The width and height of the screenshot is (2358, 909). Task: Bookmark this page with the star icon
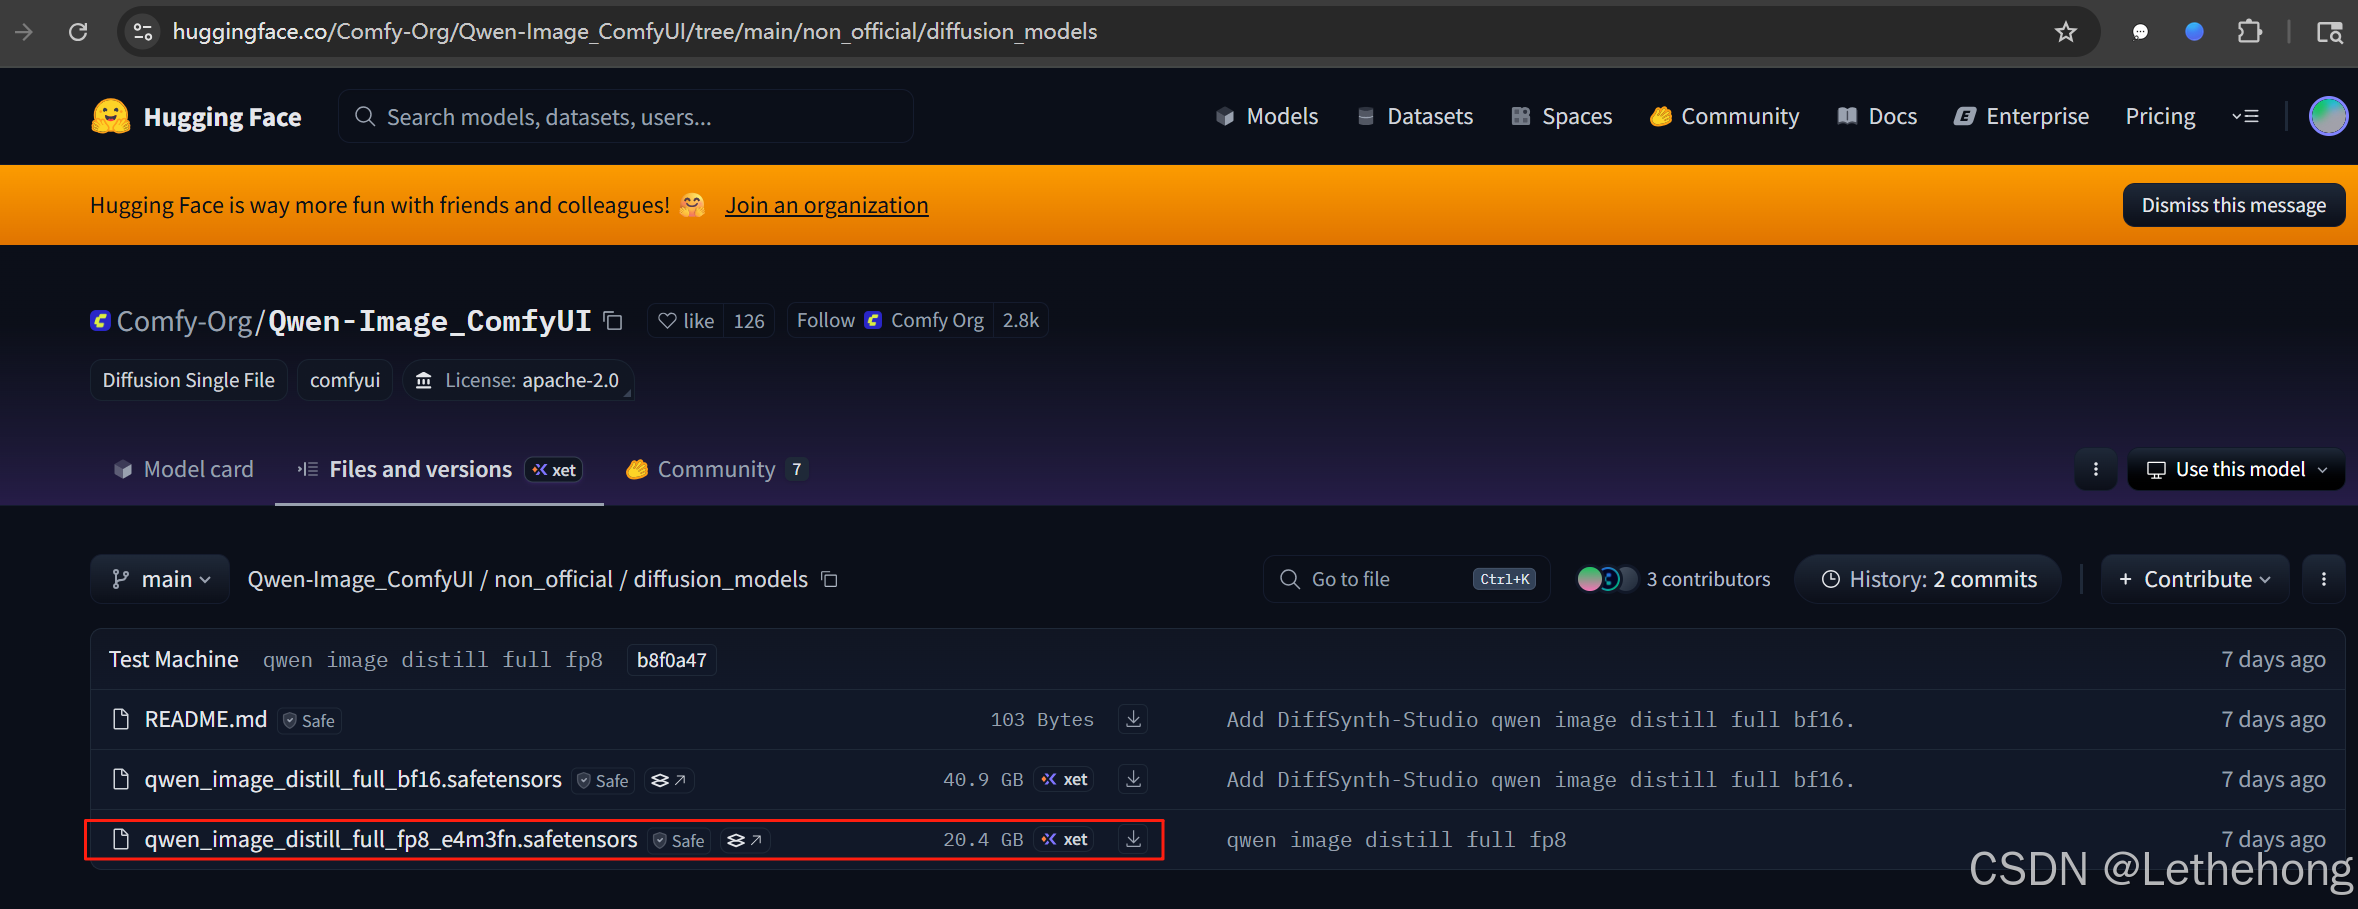[x=2066, y=32]
